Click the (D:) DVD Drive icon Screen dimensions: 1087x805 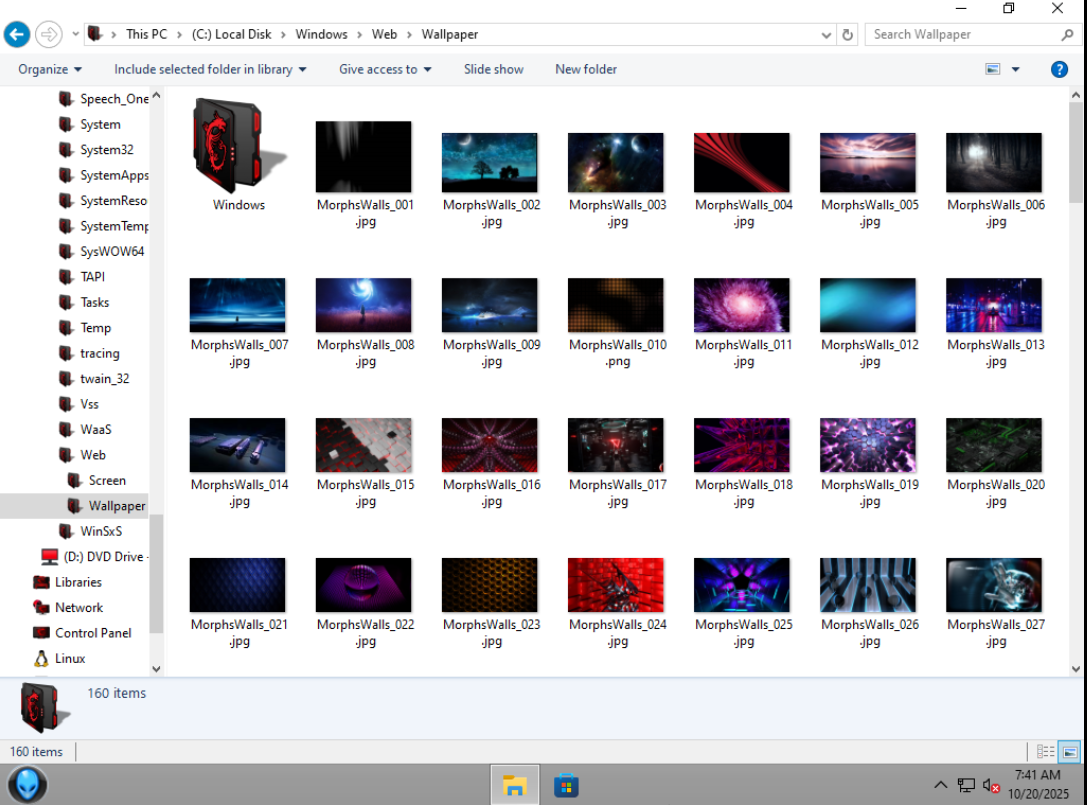tap(49, 557)
